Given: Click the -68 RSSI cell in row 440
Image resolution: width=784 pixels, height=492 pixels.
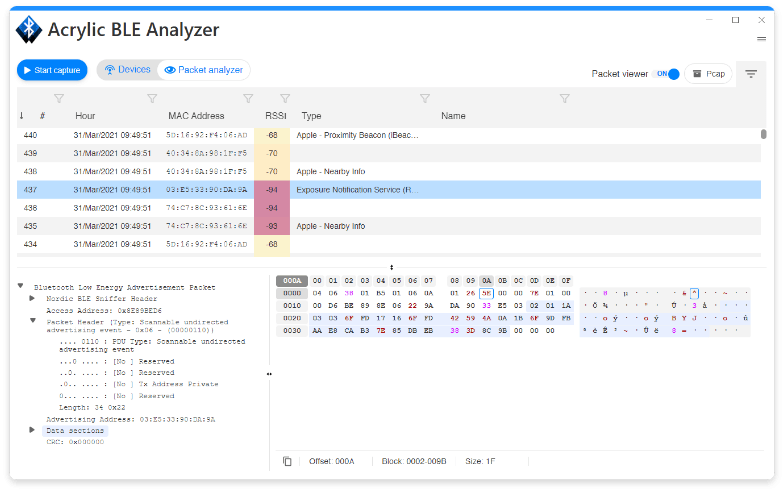Looking at the screenshot, I should click(272, 135).
